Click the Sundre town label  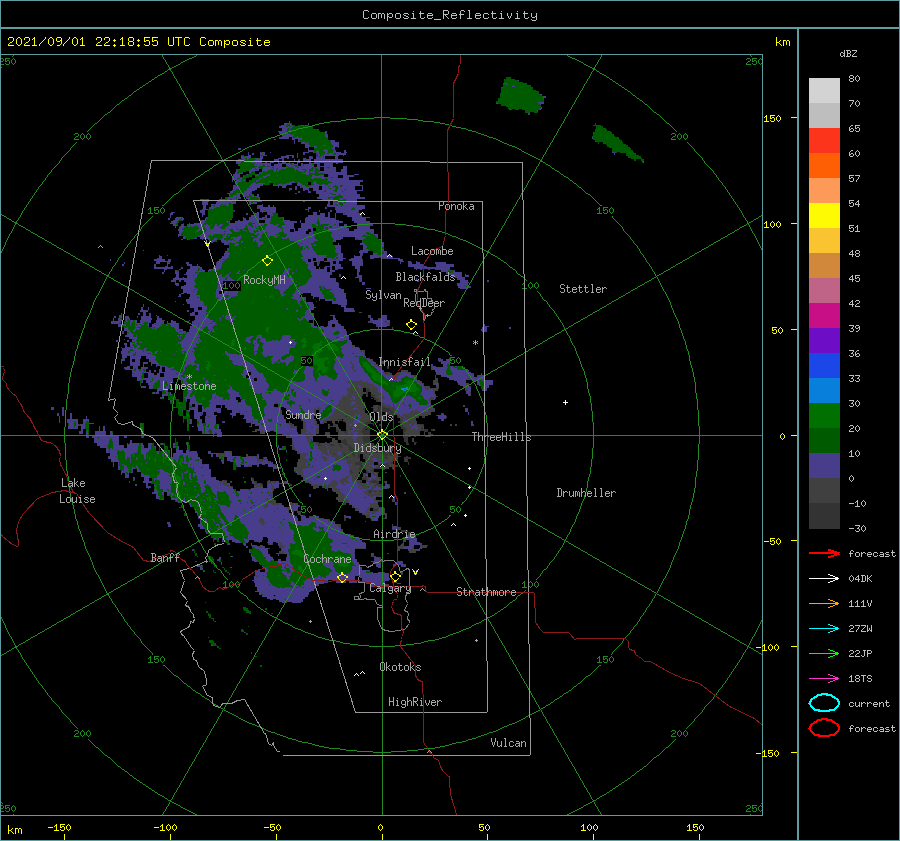pos(303,414)
